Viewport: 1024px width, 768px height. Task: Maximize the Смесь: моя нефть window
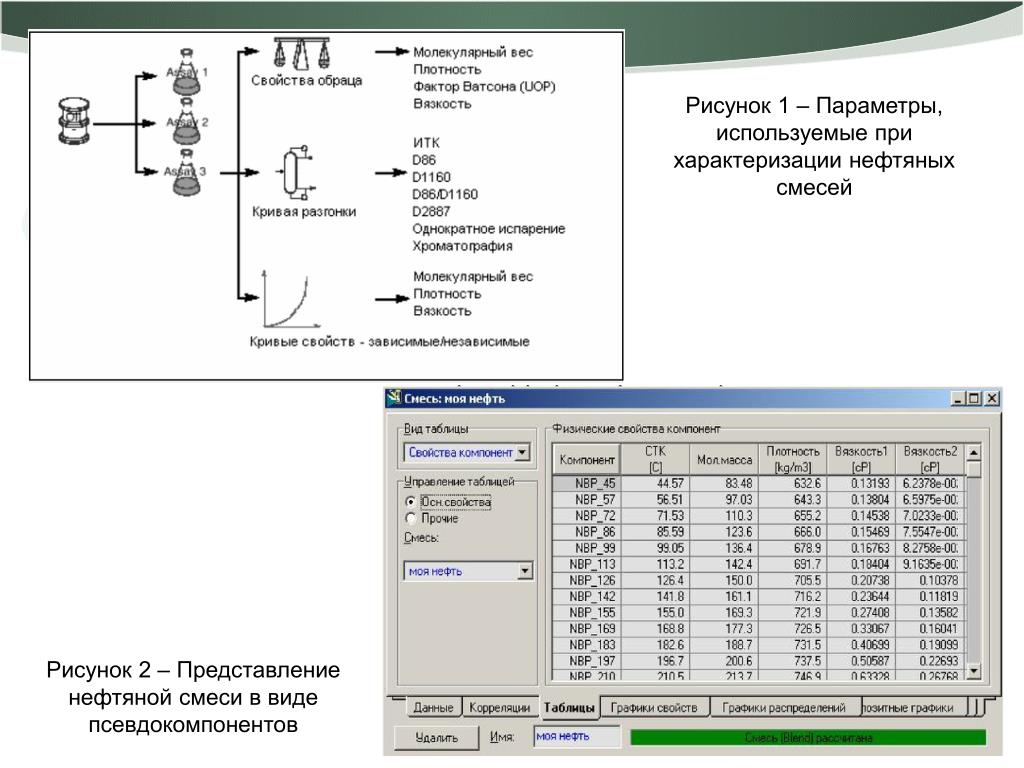coord(974,398)
